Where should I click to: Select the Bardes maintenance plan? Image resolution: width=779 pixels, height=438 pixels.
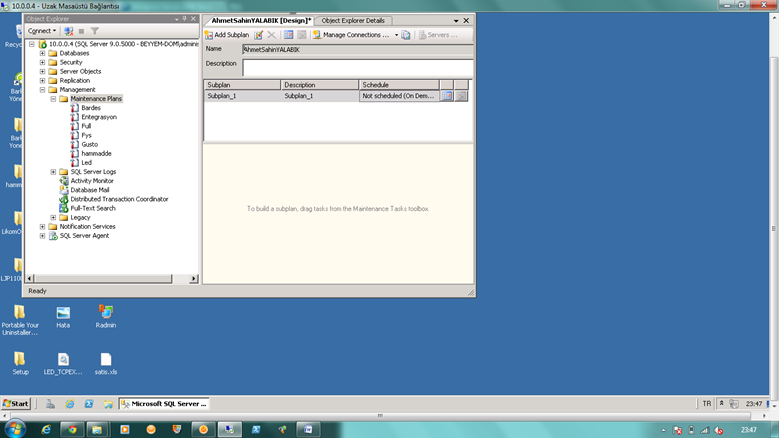pyautogui.click(x=91, y=108)
